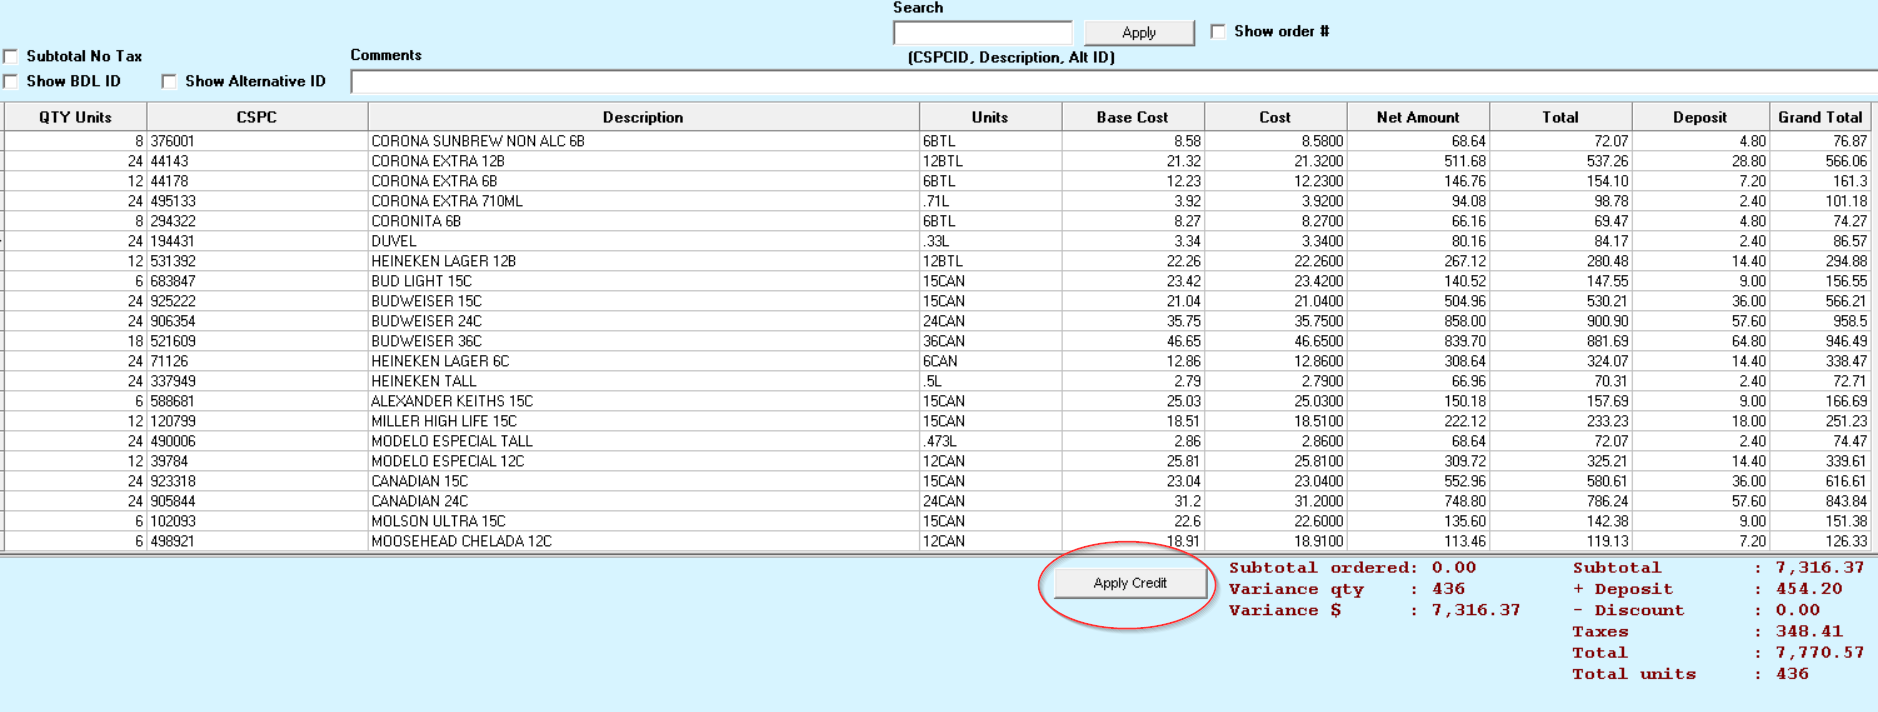Select the CORONA EXTRA 12B description cell
This screenshot has height=712, width=1878.
(x=643, y=161)
